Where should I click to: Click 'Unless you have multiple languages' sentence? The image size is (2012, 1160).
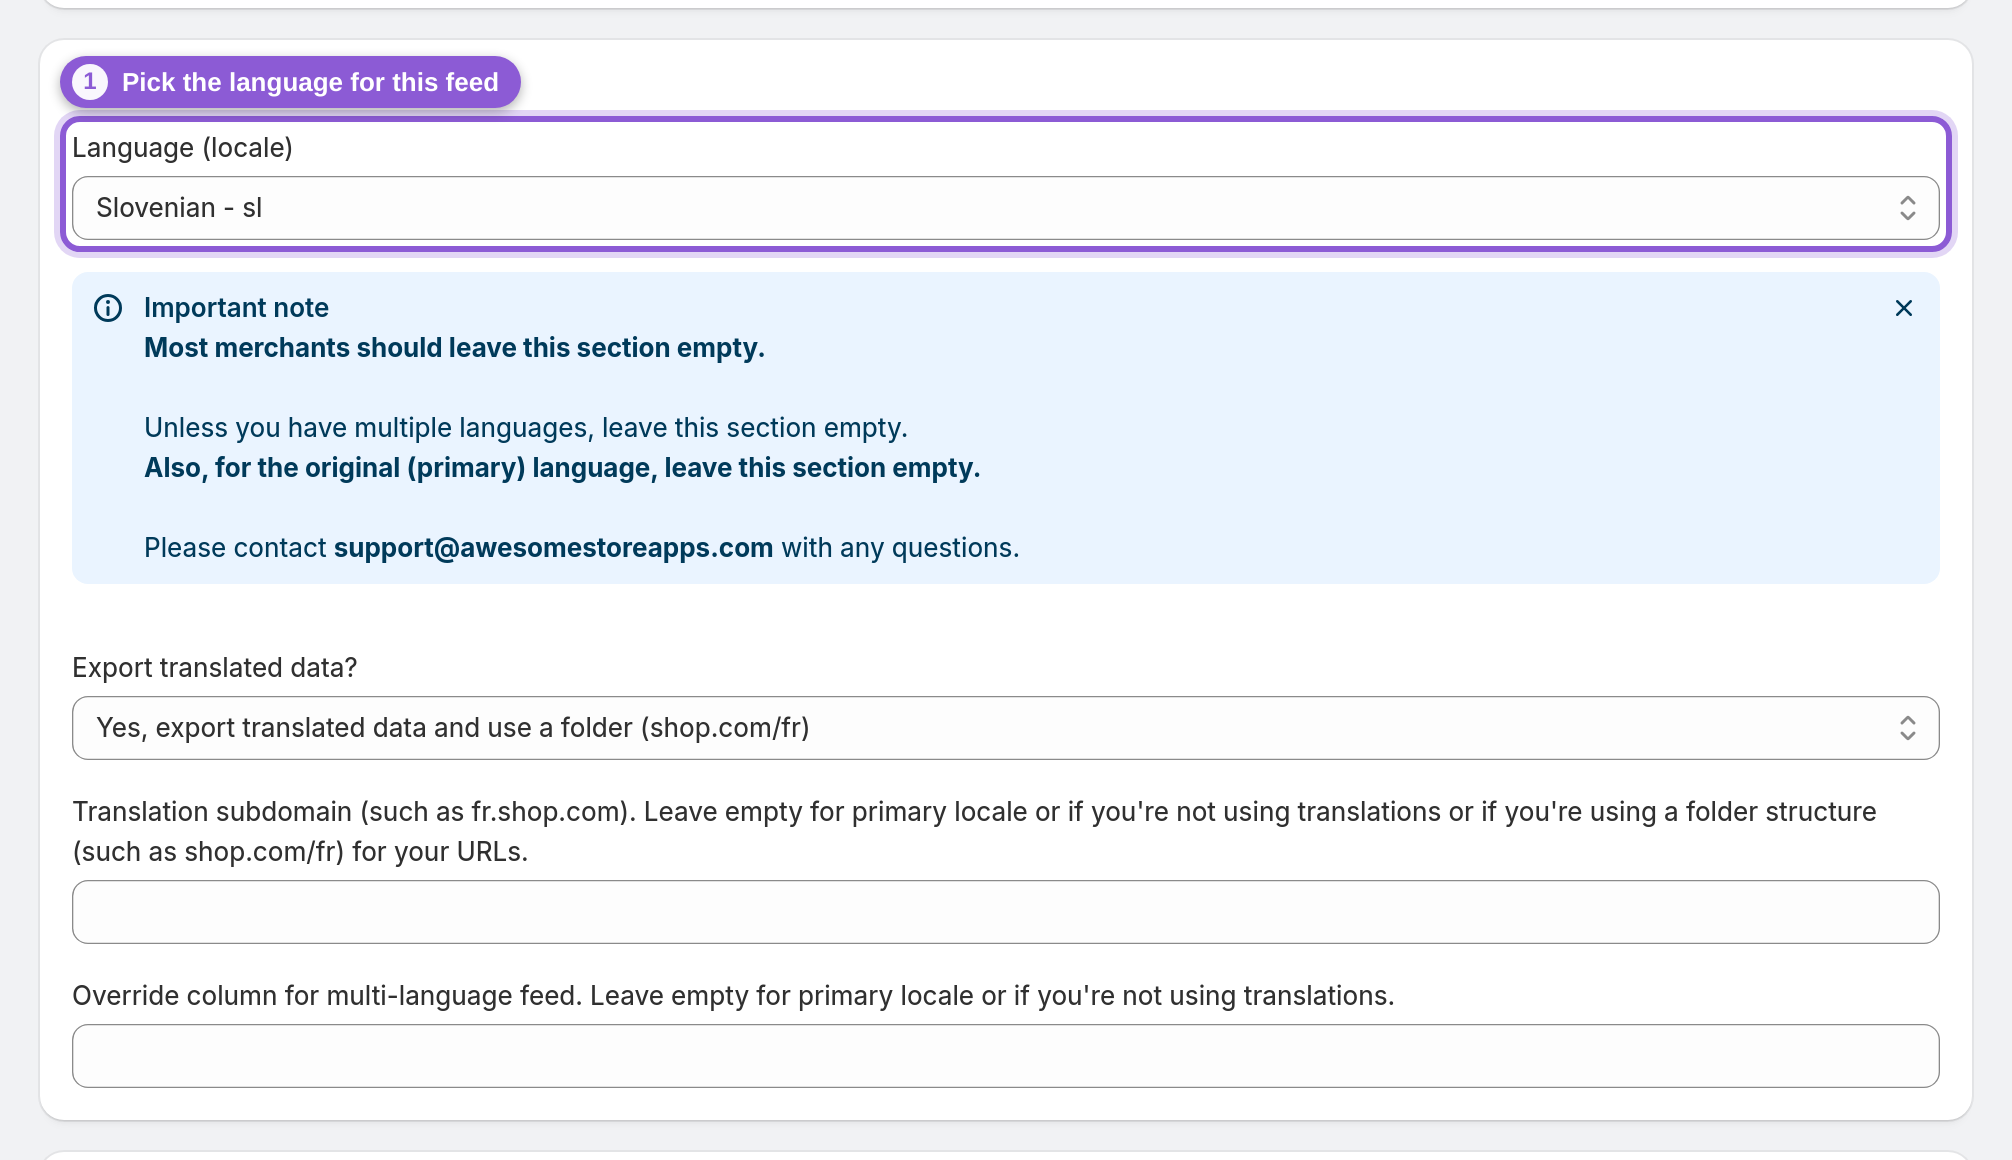[x=526, y=428]
